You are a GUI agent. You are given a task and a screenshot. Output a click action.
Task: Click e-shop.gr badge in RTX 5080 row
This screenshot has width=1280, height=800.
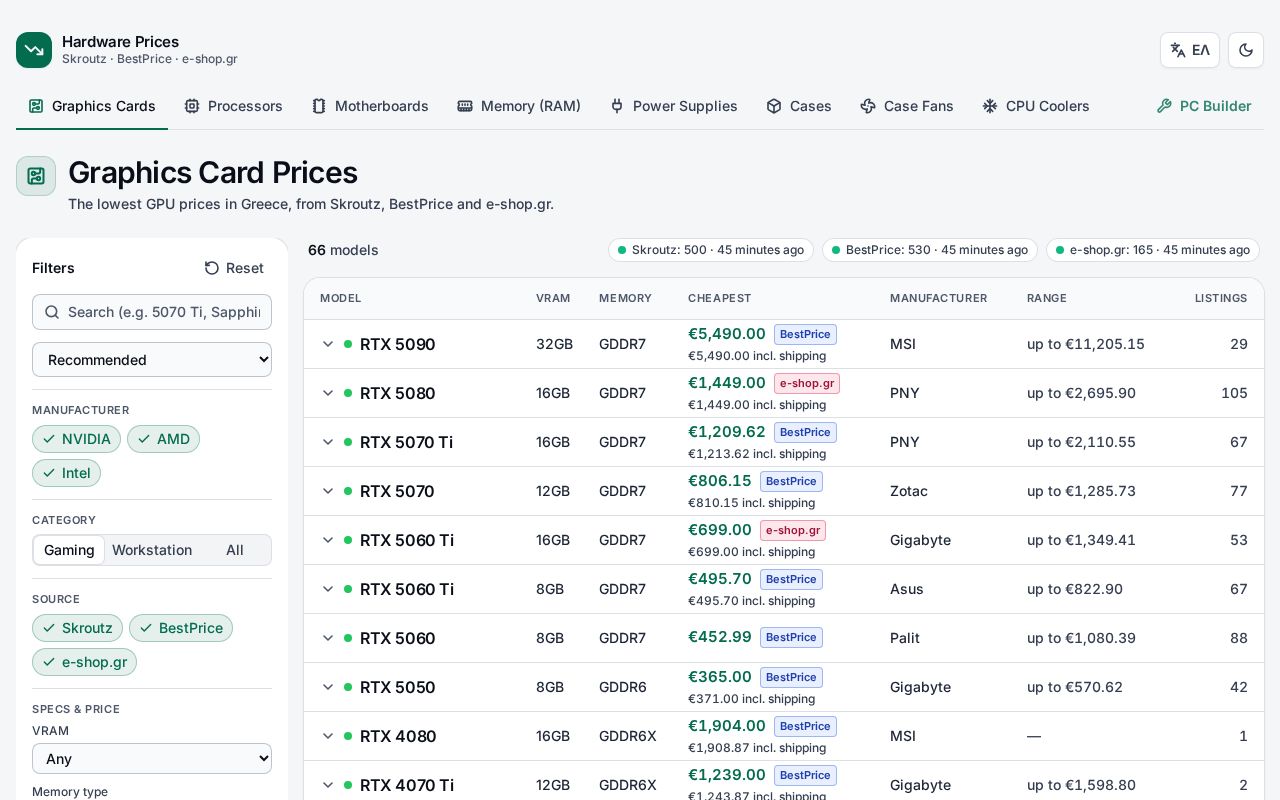[x=807, y=383]
